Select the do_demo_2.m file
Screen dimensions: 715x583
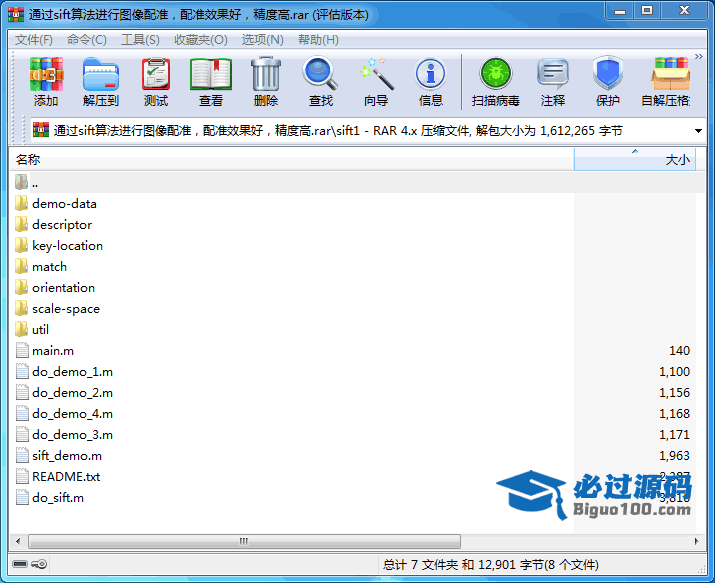(x=73, y=393)
